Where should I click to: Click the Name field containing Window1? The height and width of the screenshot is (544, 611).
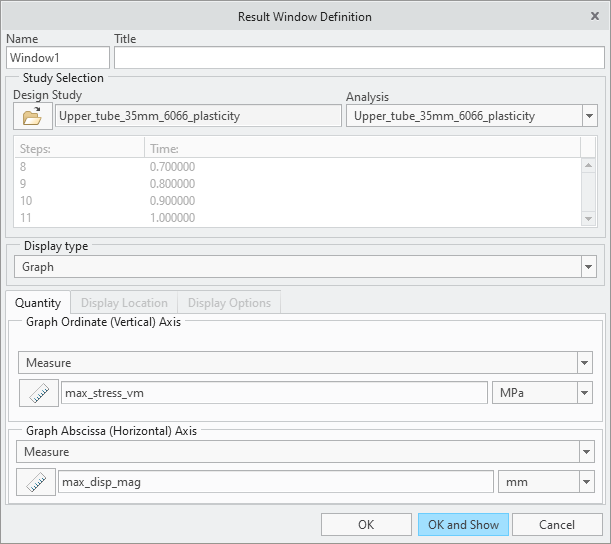click(x=57, y=59)
